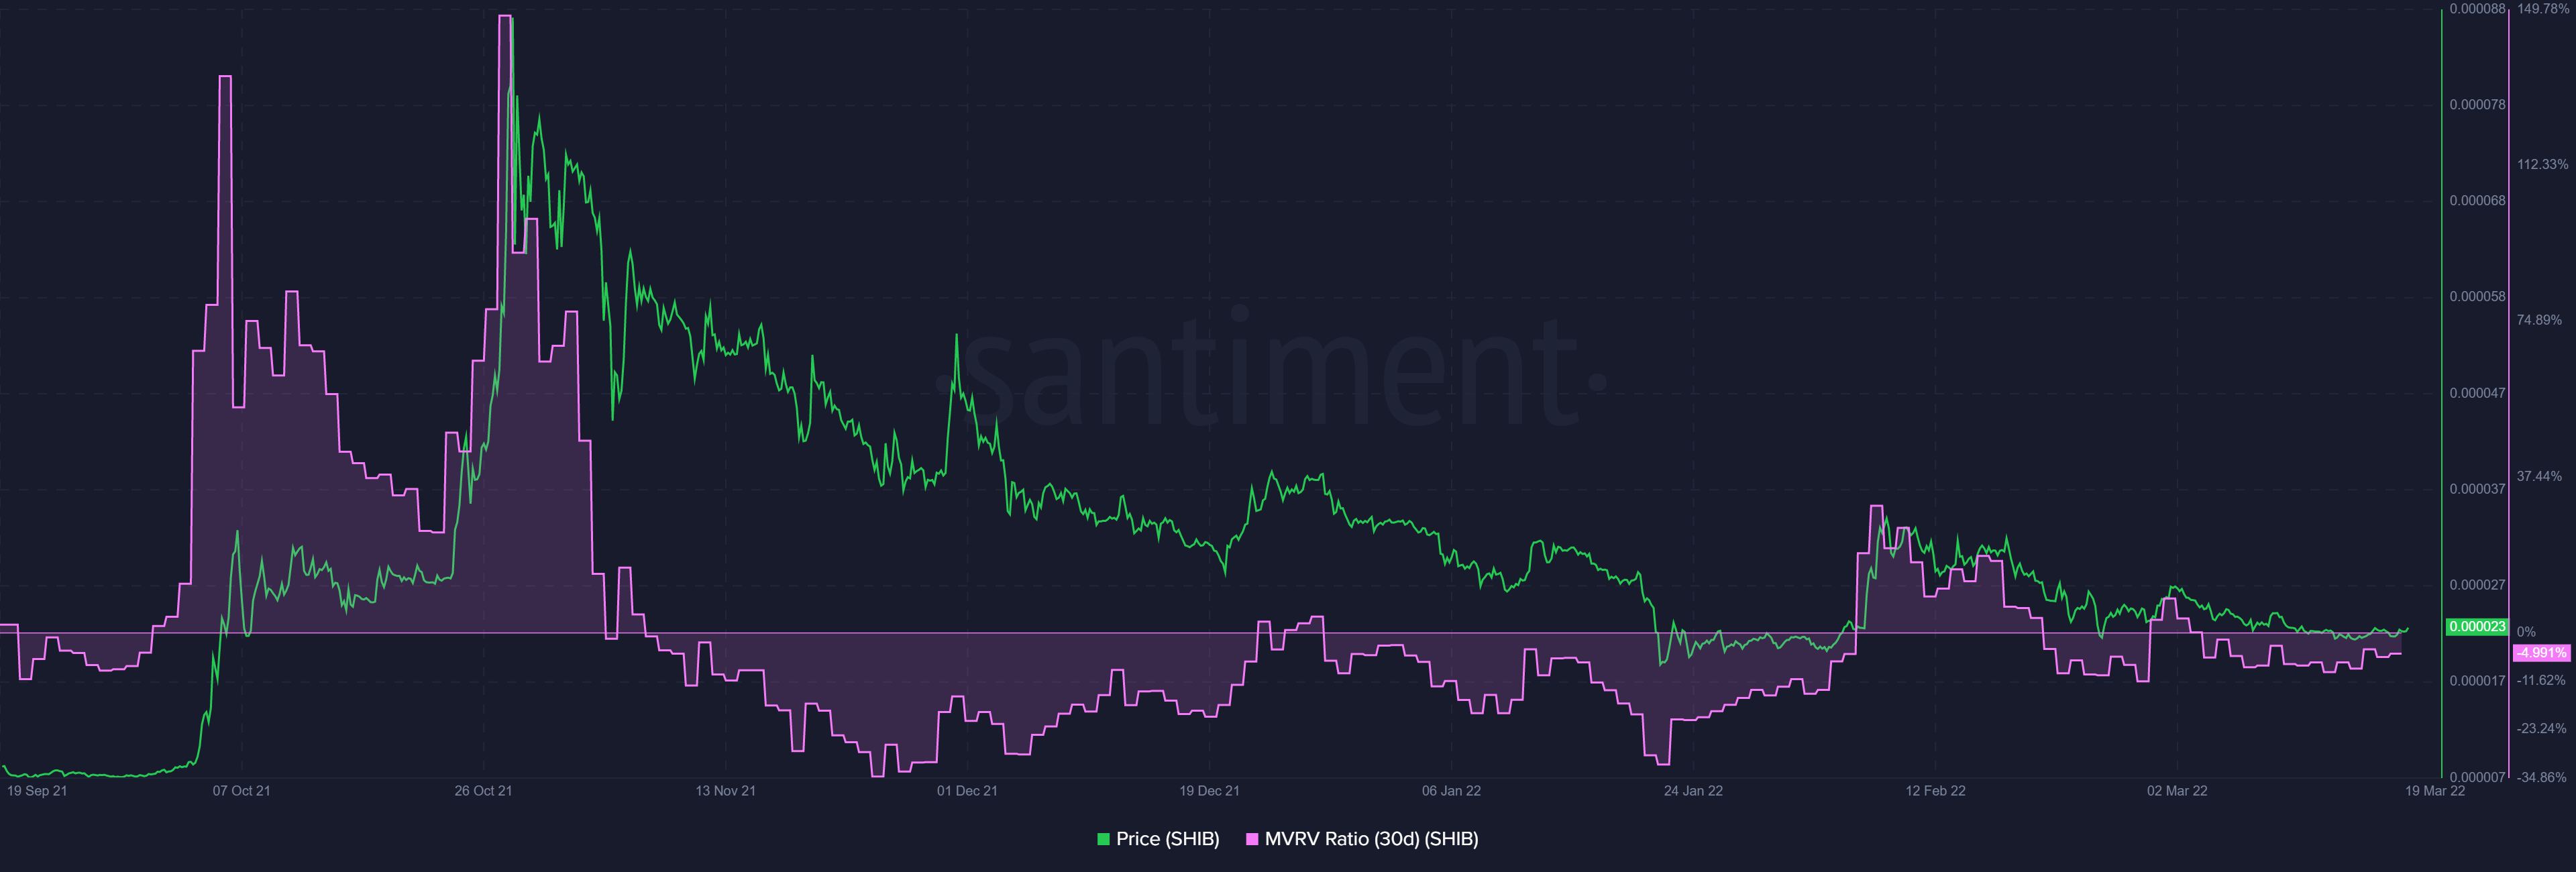Click the 0% MVRV axis label
The height and width of the screenshot is (872, 2576).
pyautogui.click(x=2526, y=632)
